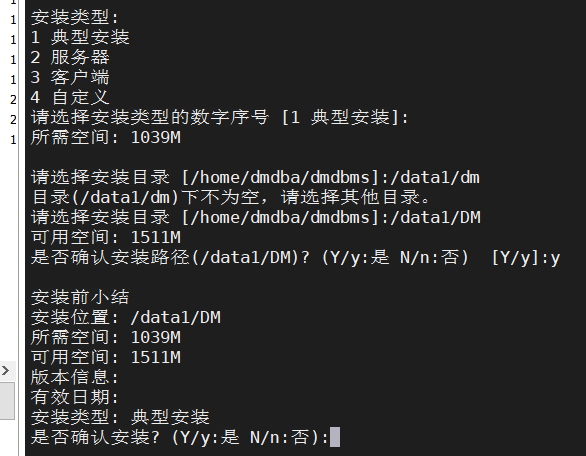This screenshot has width=586, height=456.
Task: Click the '安装类型: 典型安装' summary line
Action: tap(120, 417)
